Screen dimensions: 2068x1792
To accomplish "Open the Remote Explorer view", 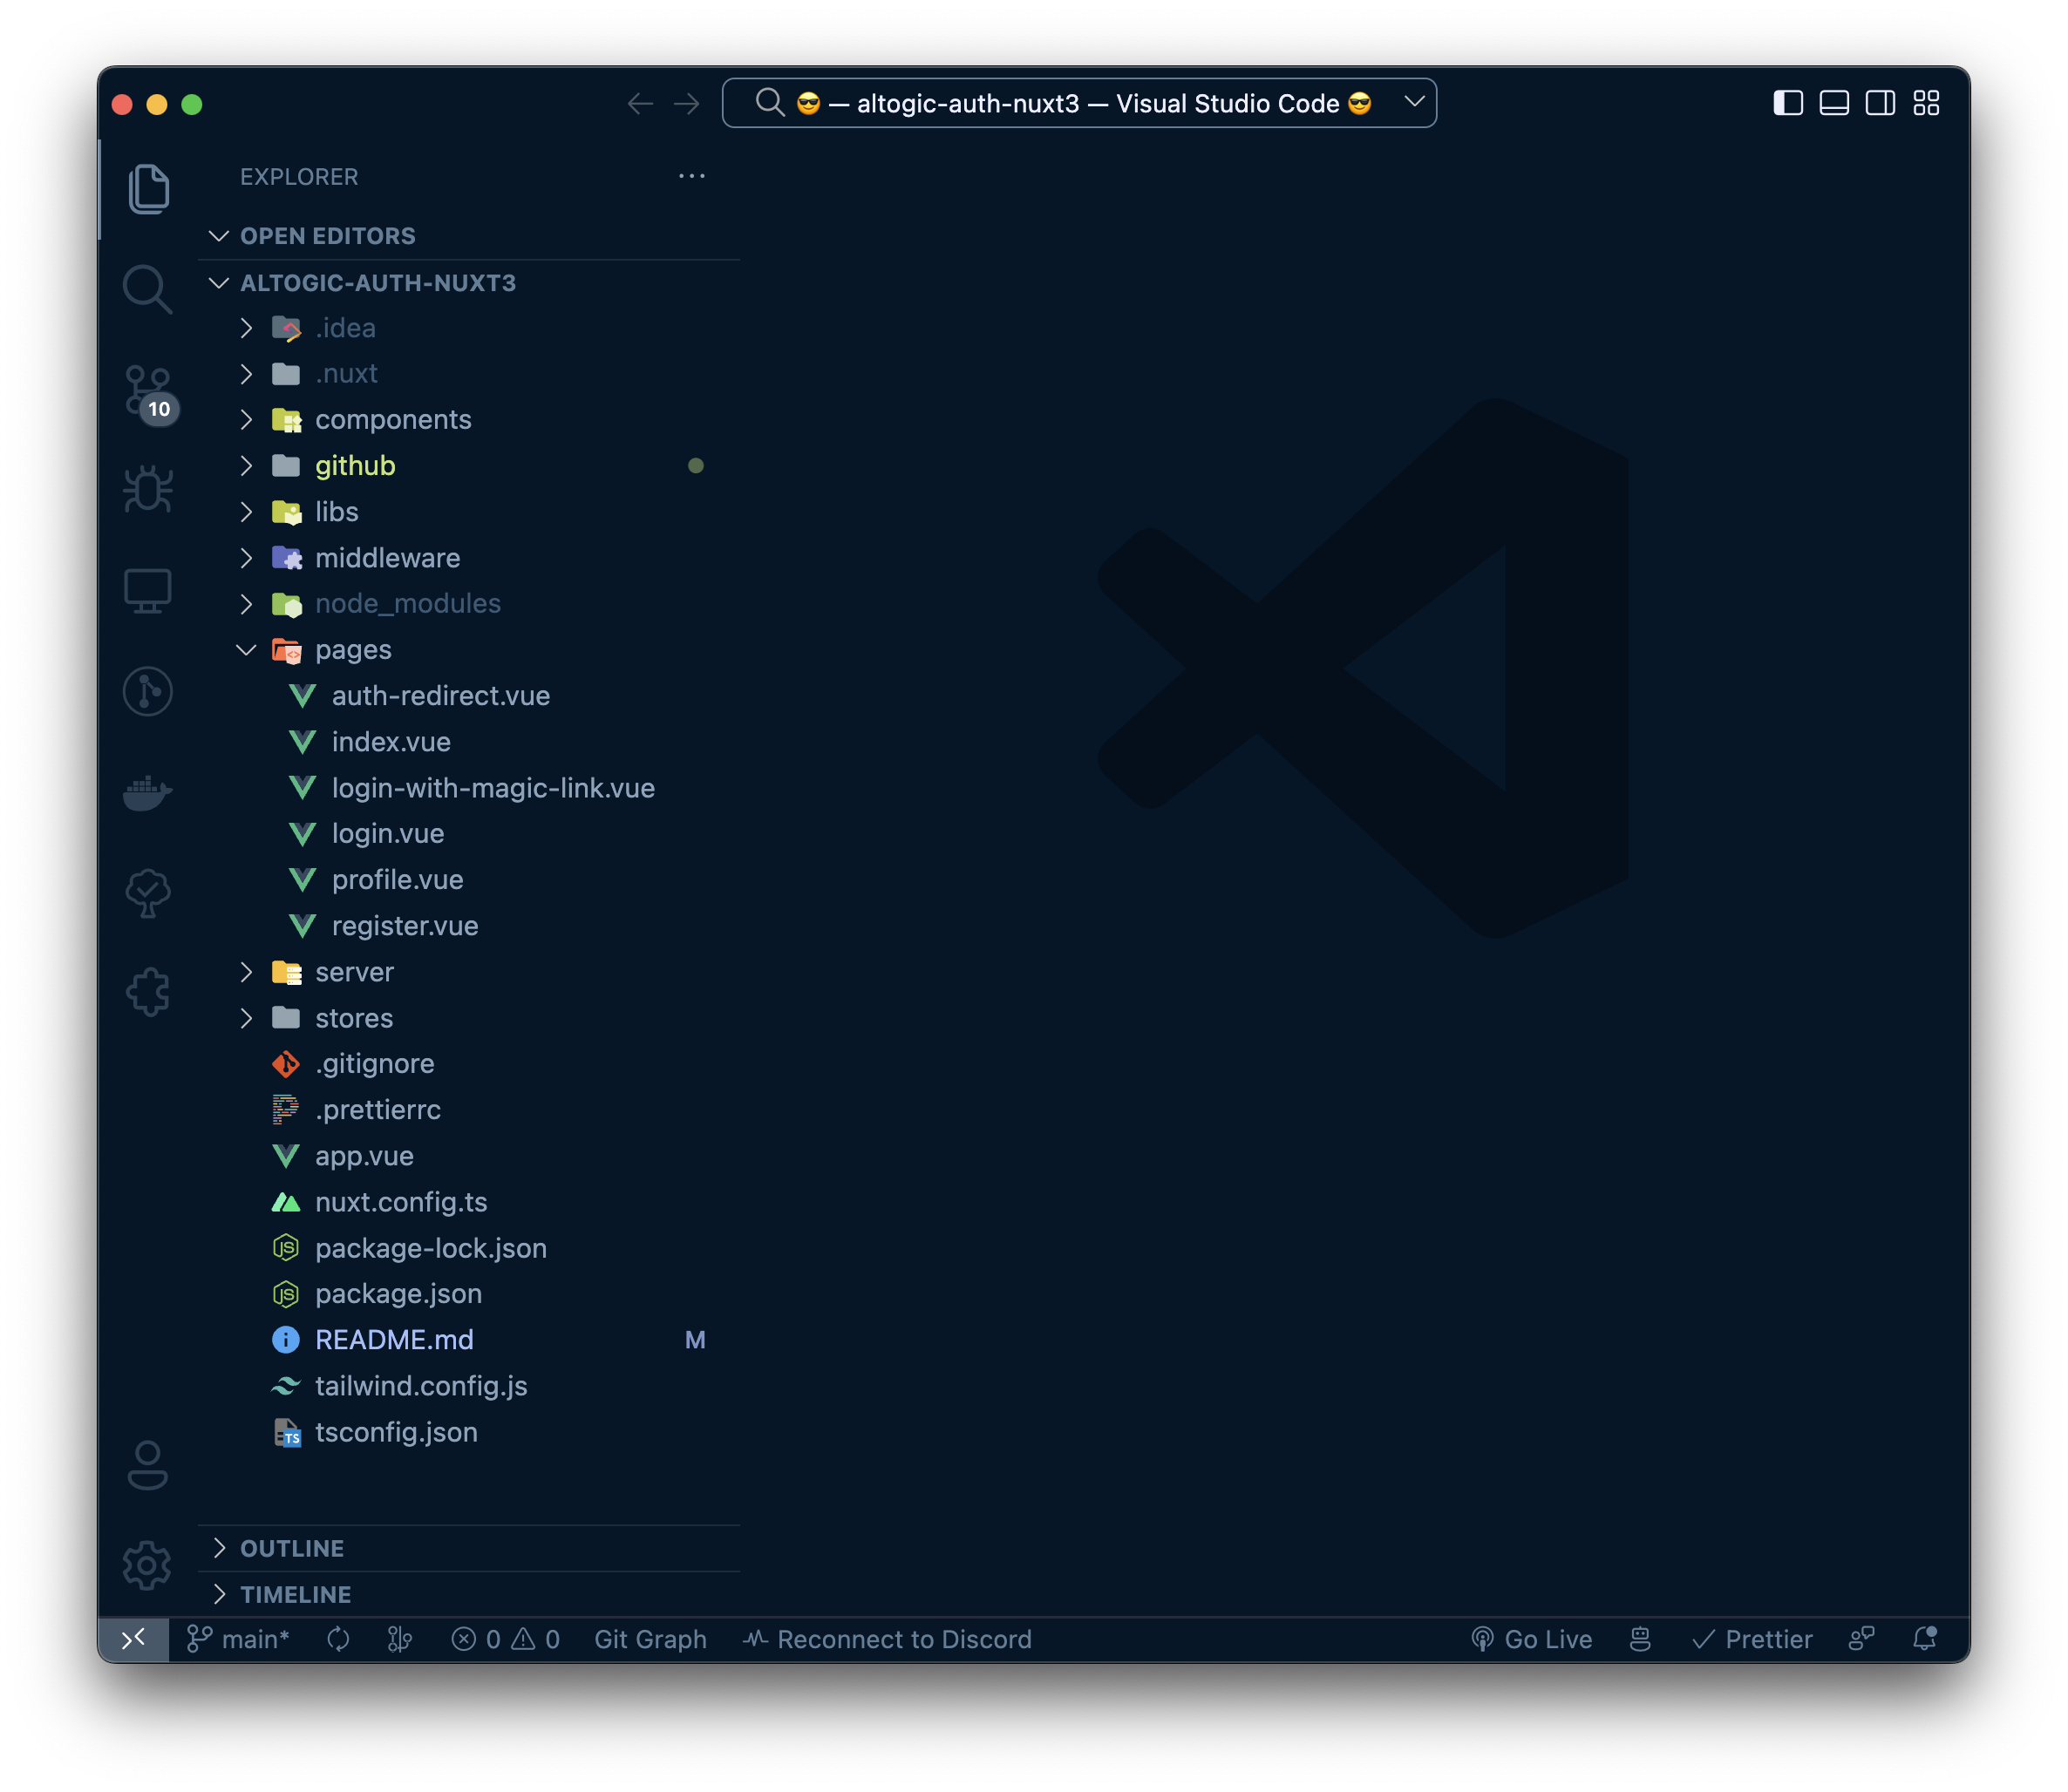I will [147, 591].
